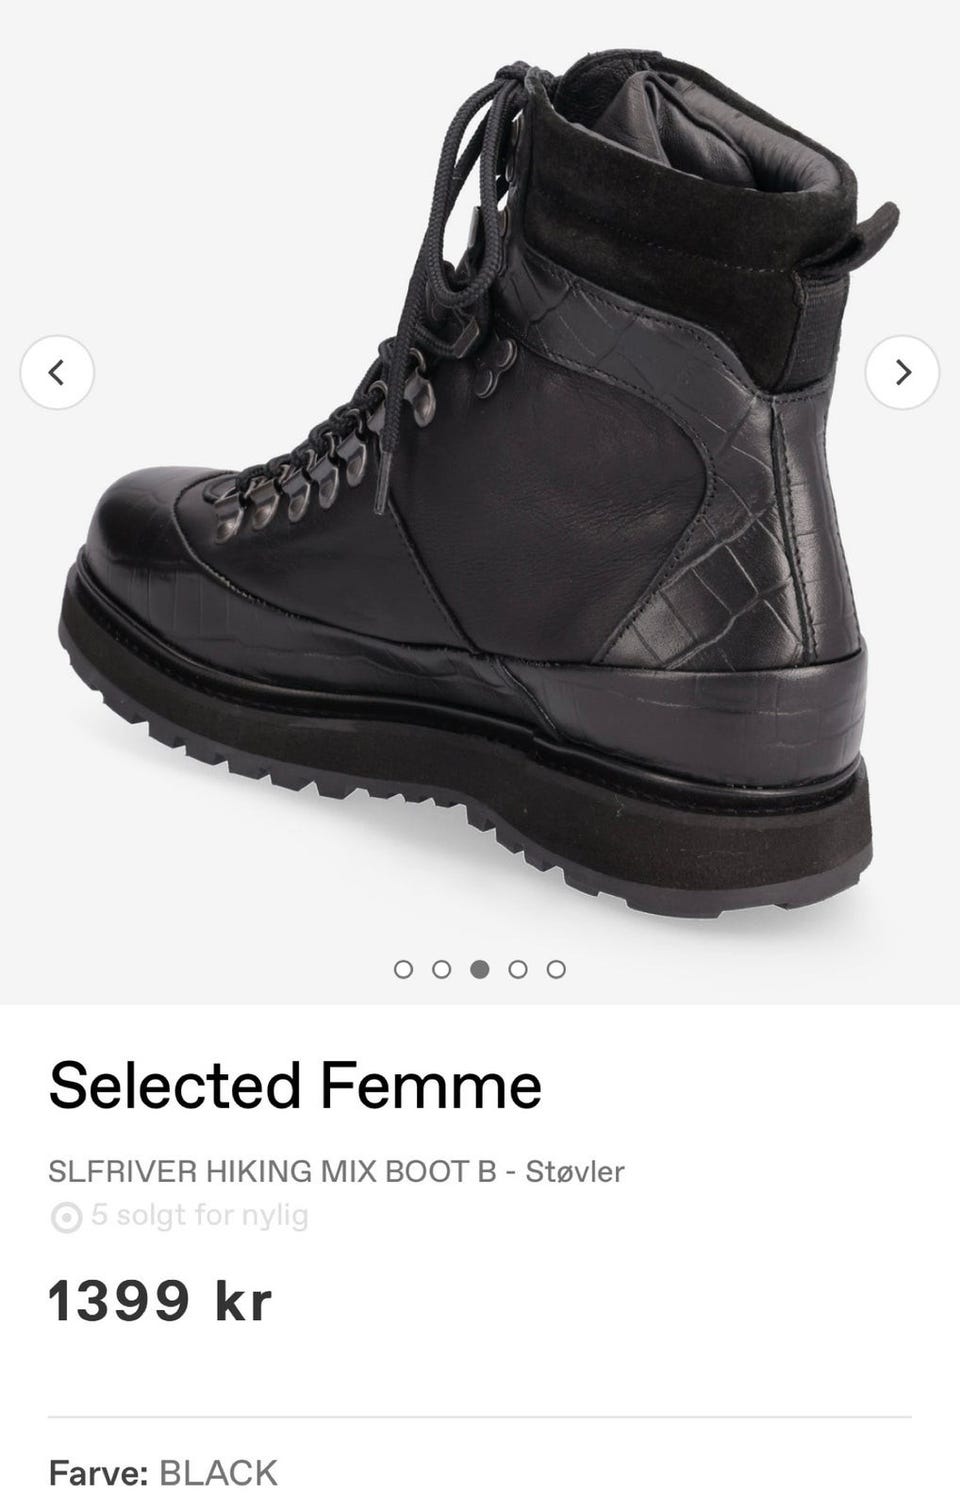This screenshot has height=1509, width=960.
Task: Tap the '5 solgt for nylig' label
Action: point(200,1216)
